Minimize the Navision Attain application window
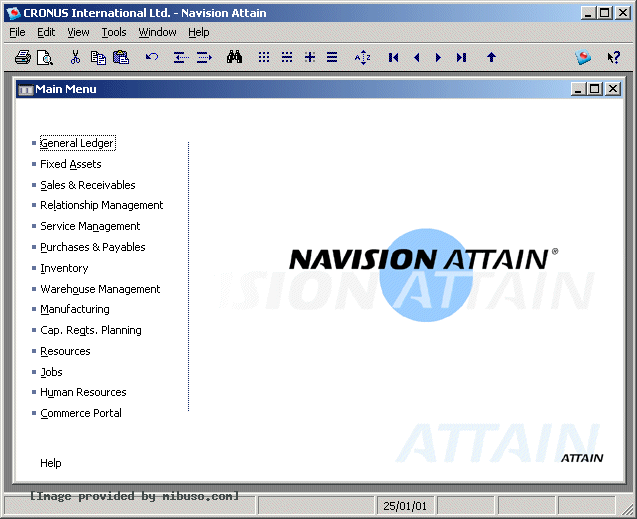 (588, 13)
